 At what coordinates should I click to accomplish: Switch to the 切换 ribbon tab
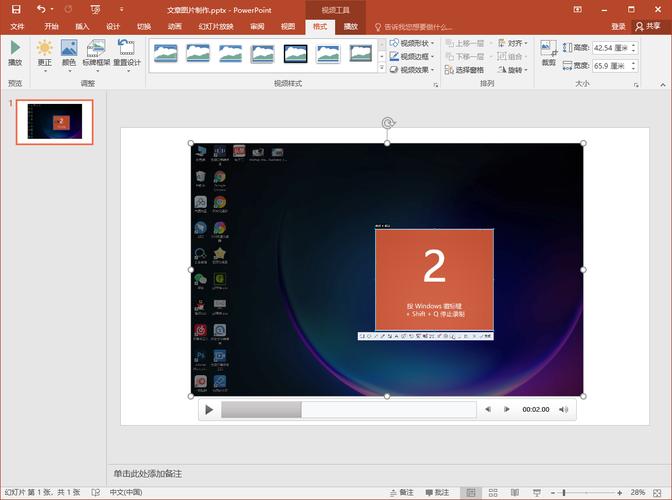pyautogui.click(x=144, y=27)
